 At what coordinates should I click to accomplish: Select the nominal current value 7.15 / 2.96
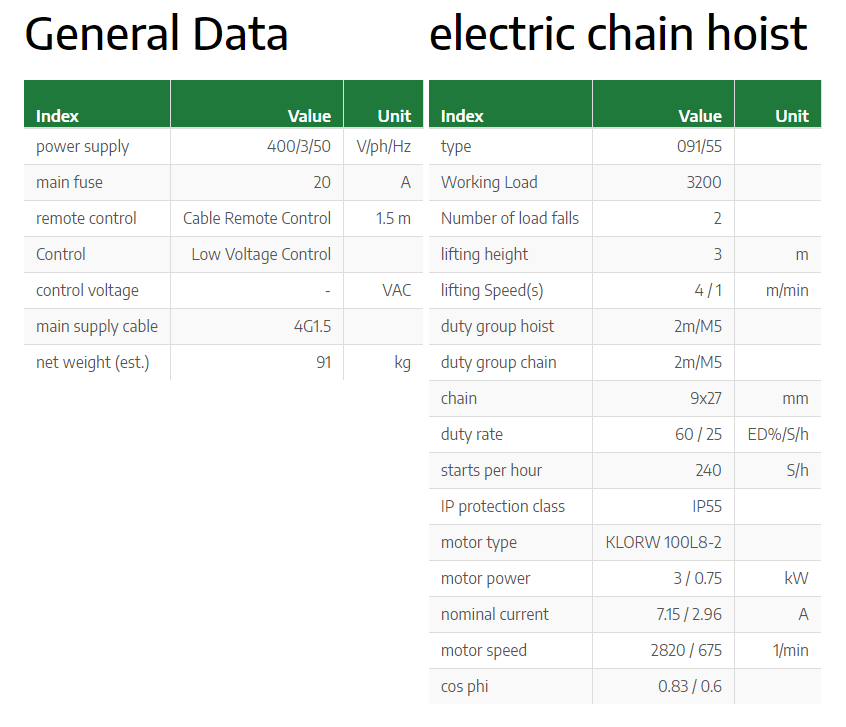pos(689,614)
